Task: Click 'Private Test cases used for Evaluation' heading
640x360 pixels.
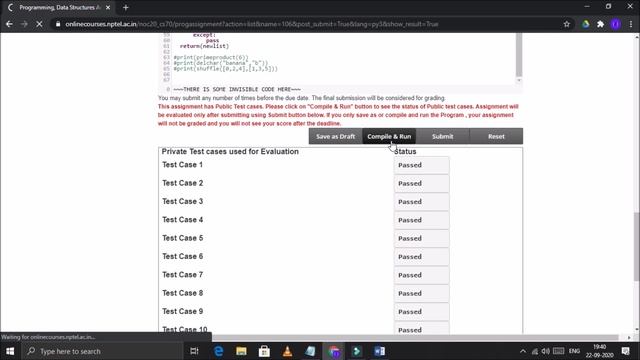Action: [230, 152]
